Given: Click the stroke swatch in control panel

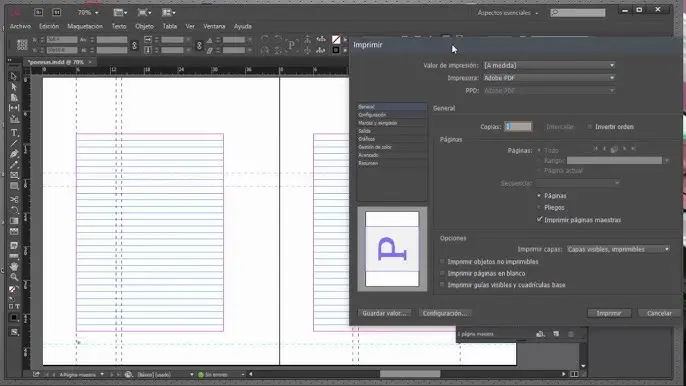Looking at the screenshot, I should coord(336,50).
